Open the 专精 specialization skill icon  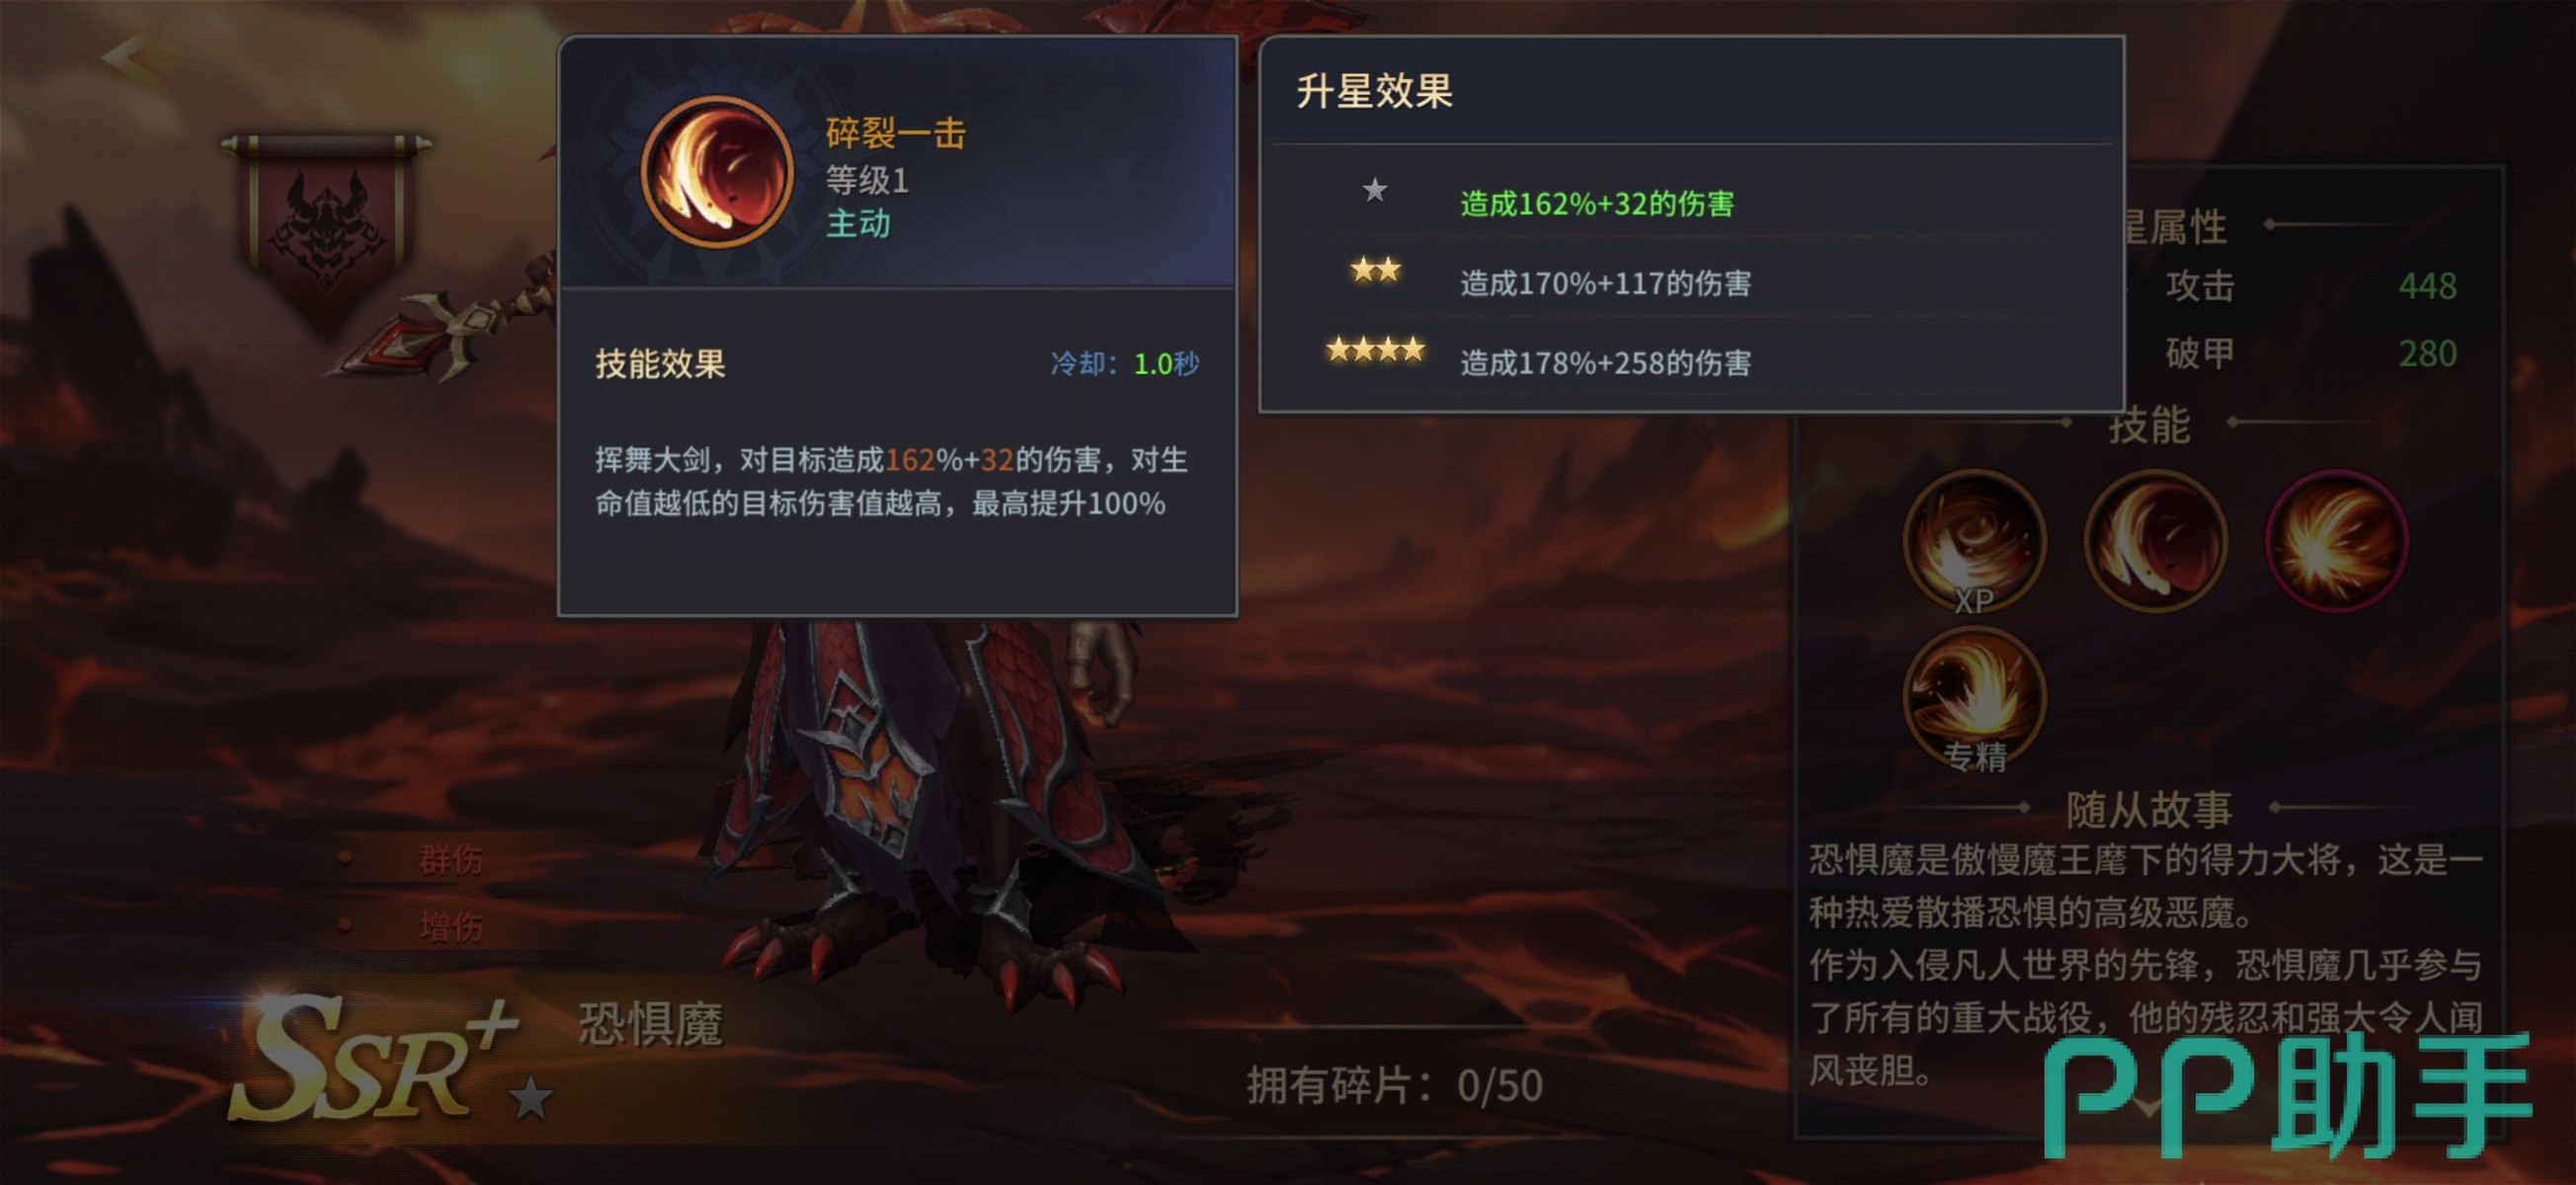point(1974,699)
